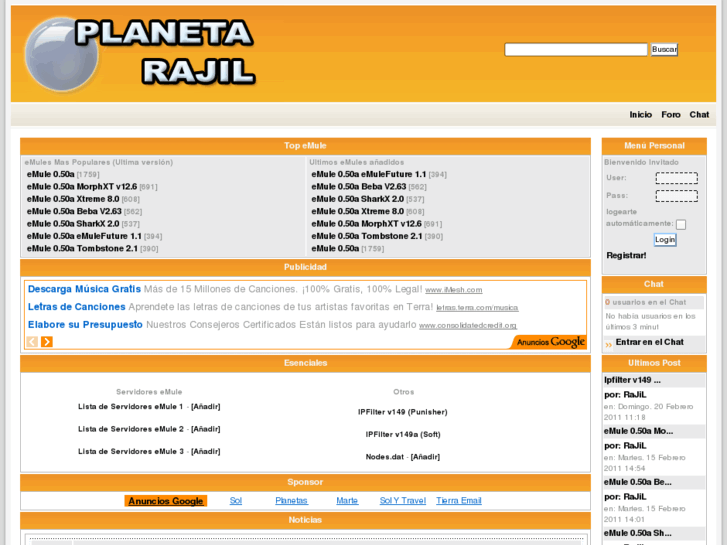
Task: Open MorphXT v12.6 in Ultimos eMules añadidos
Action: tap(366, 224)
